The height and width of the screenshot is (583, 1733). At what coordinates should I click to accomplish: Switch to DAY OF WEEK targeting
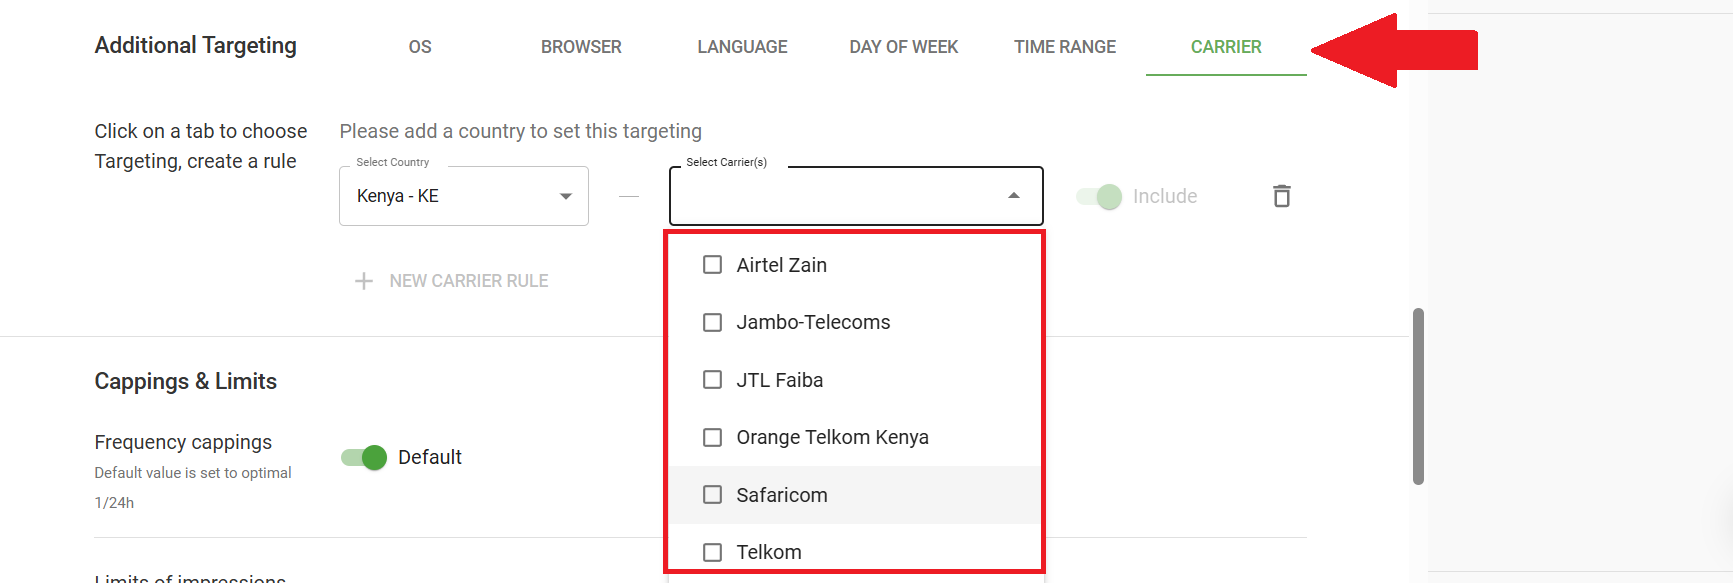tap(903, 46)
